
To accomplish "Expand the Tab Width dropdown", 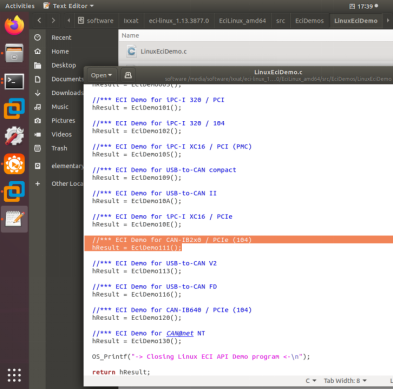I will (x=345, y=380).
